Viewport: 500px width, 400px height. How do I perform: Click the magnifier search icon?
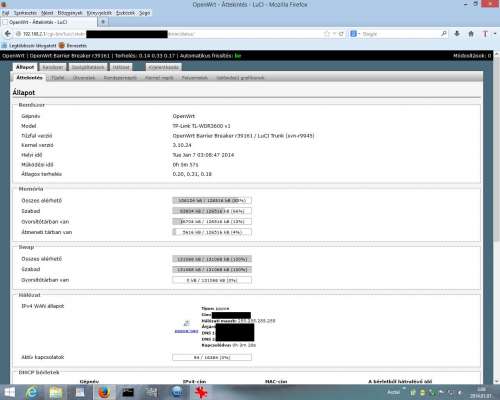click(444, 34)
